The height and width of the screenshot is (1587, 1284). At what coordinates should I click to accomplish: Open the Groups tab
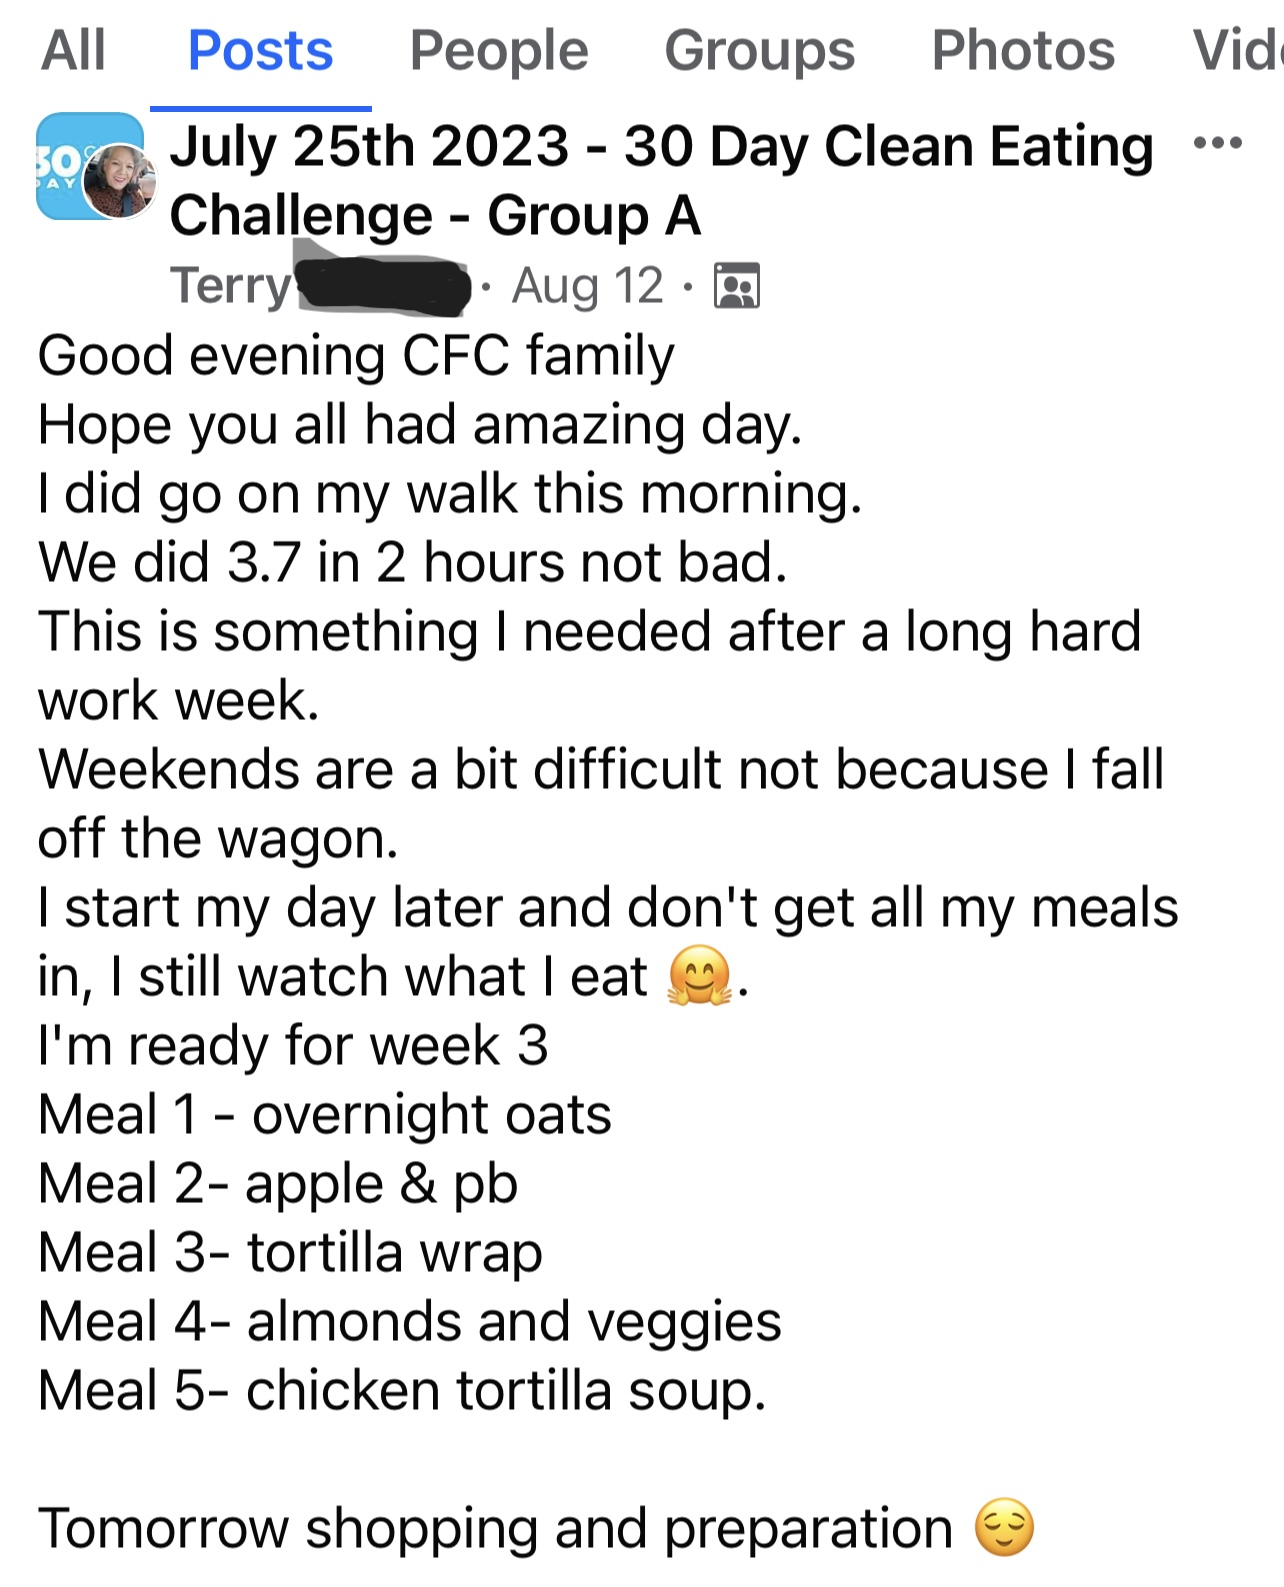click(759, 50)
